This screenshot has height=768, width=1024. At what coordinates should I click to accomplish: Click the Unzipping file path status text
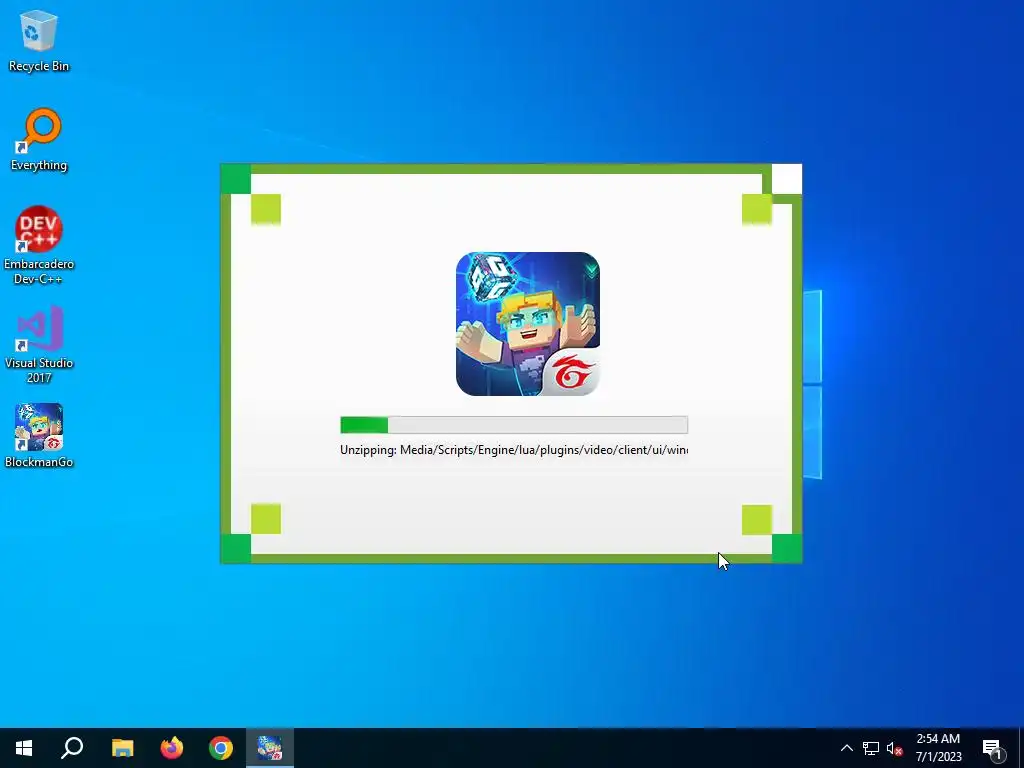pos(514,450)
